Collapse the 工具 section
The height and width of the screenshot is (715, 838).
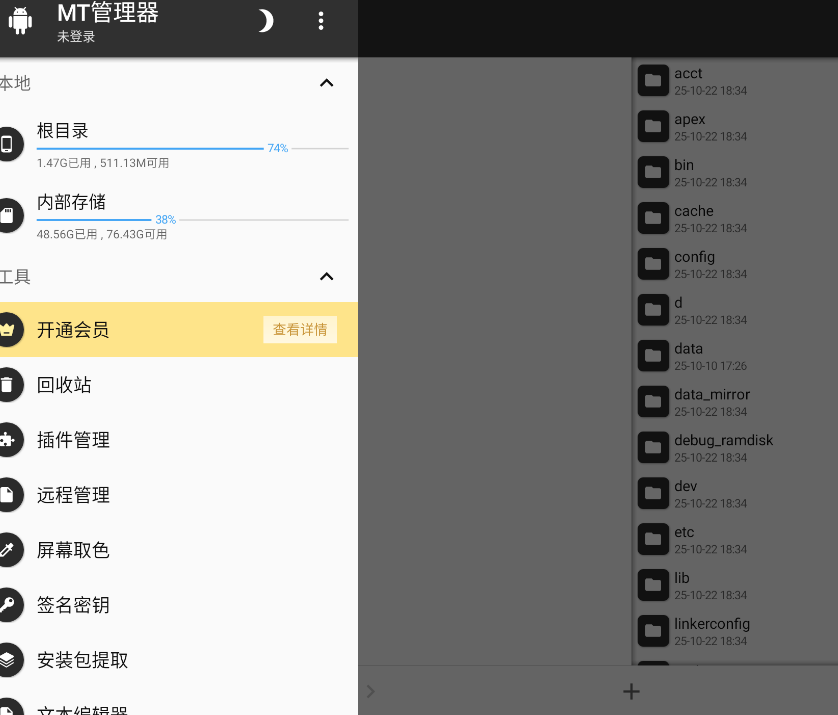click(326, 276)
